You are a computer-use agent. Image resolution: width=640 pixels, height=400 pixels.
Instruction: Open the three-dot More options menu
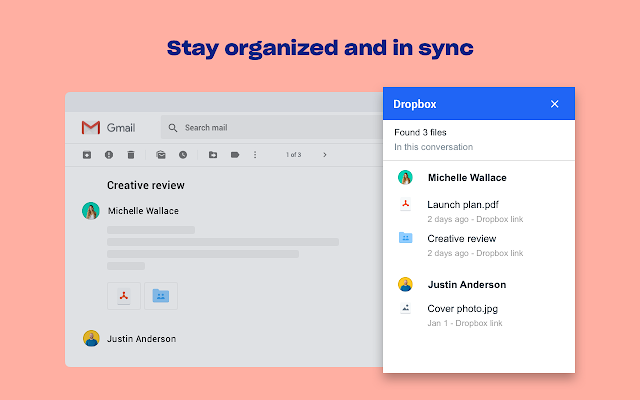255,155
